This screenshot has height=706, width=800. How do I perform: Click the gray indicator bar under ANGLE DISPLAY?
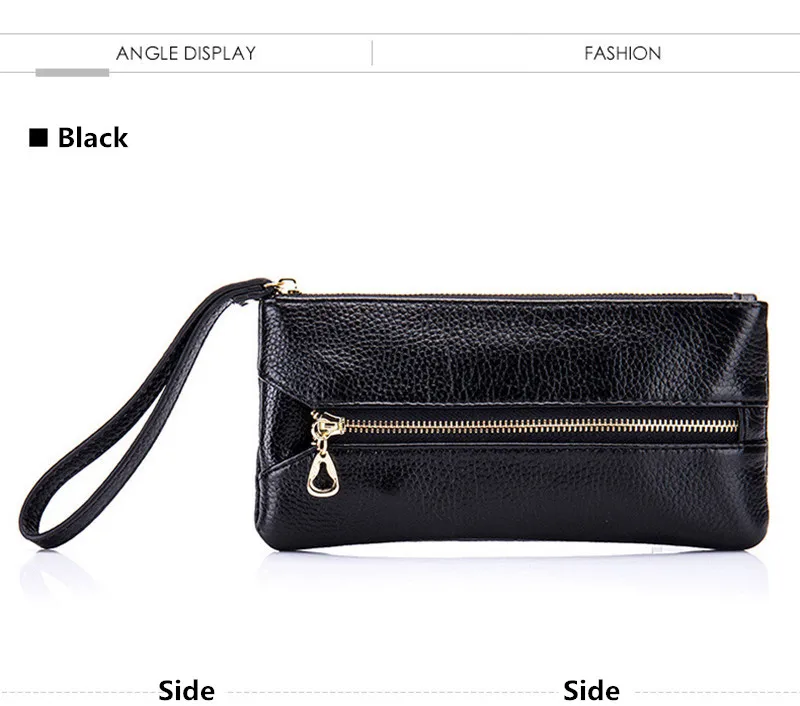click(72, 73)
